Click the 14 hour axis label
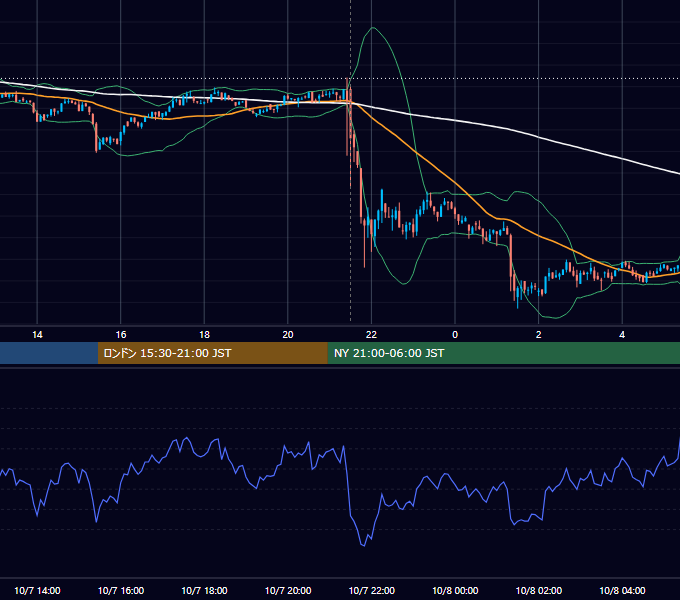680x600 pixels. click(x=37, y=335)
